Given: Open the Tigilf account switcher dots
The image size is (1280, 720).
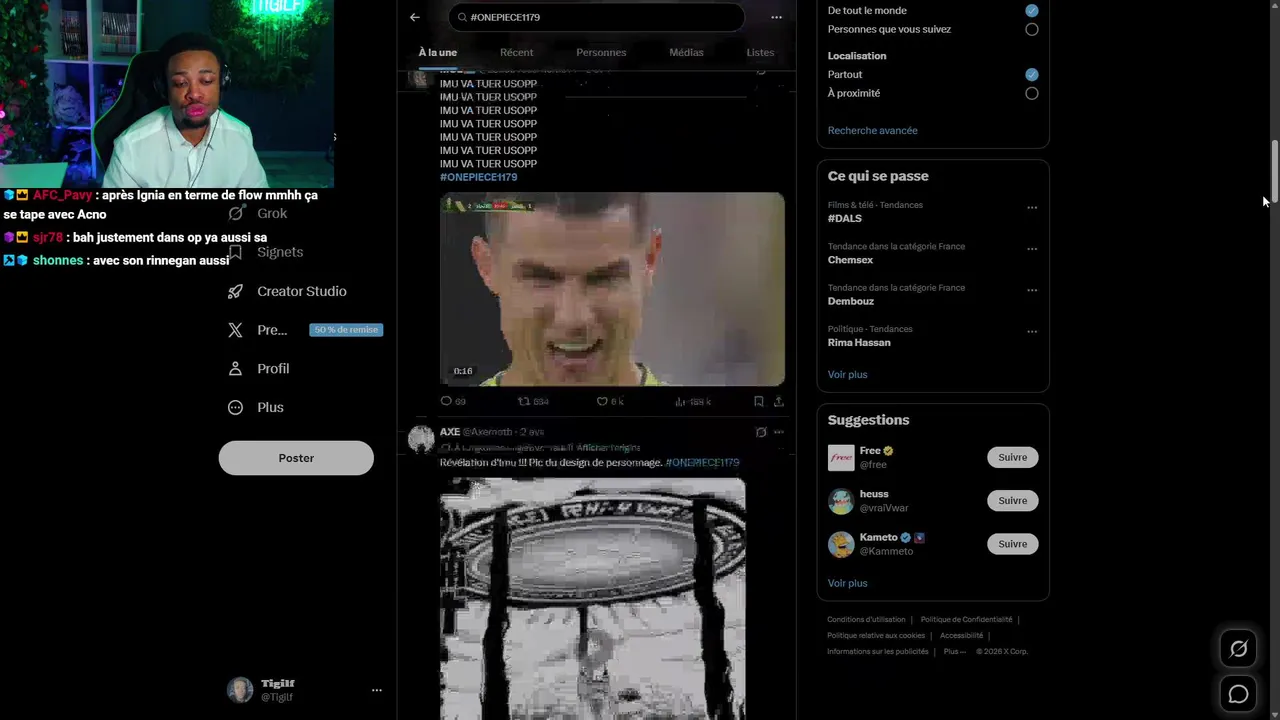Looking at the screenshot, I should [x=377, y=690].
